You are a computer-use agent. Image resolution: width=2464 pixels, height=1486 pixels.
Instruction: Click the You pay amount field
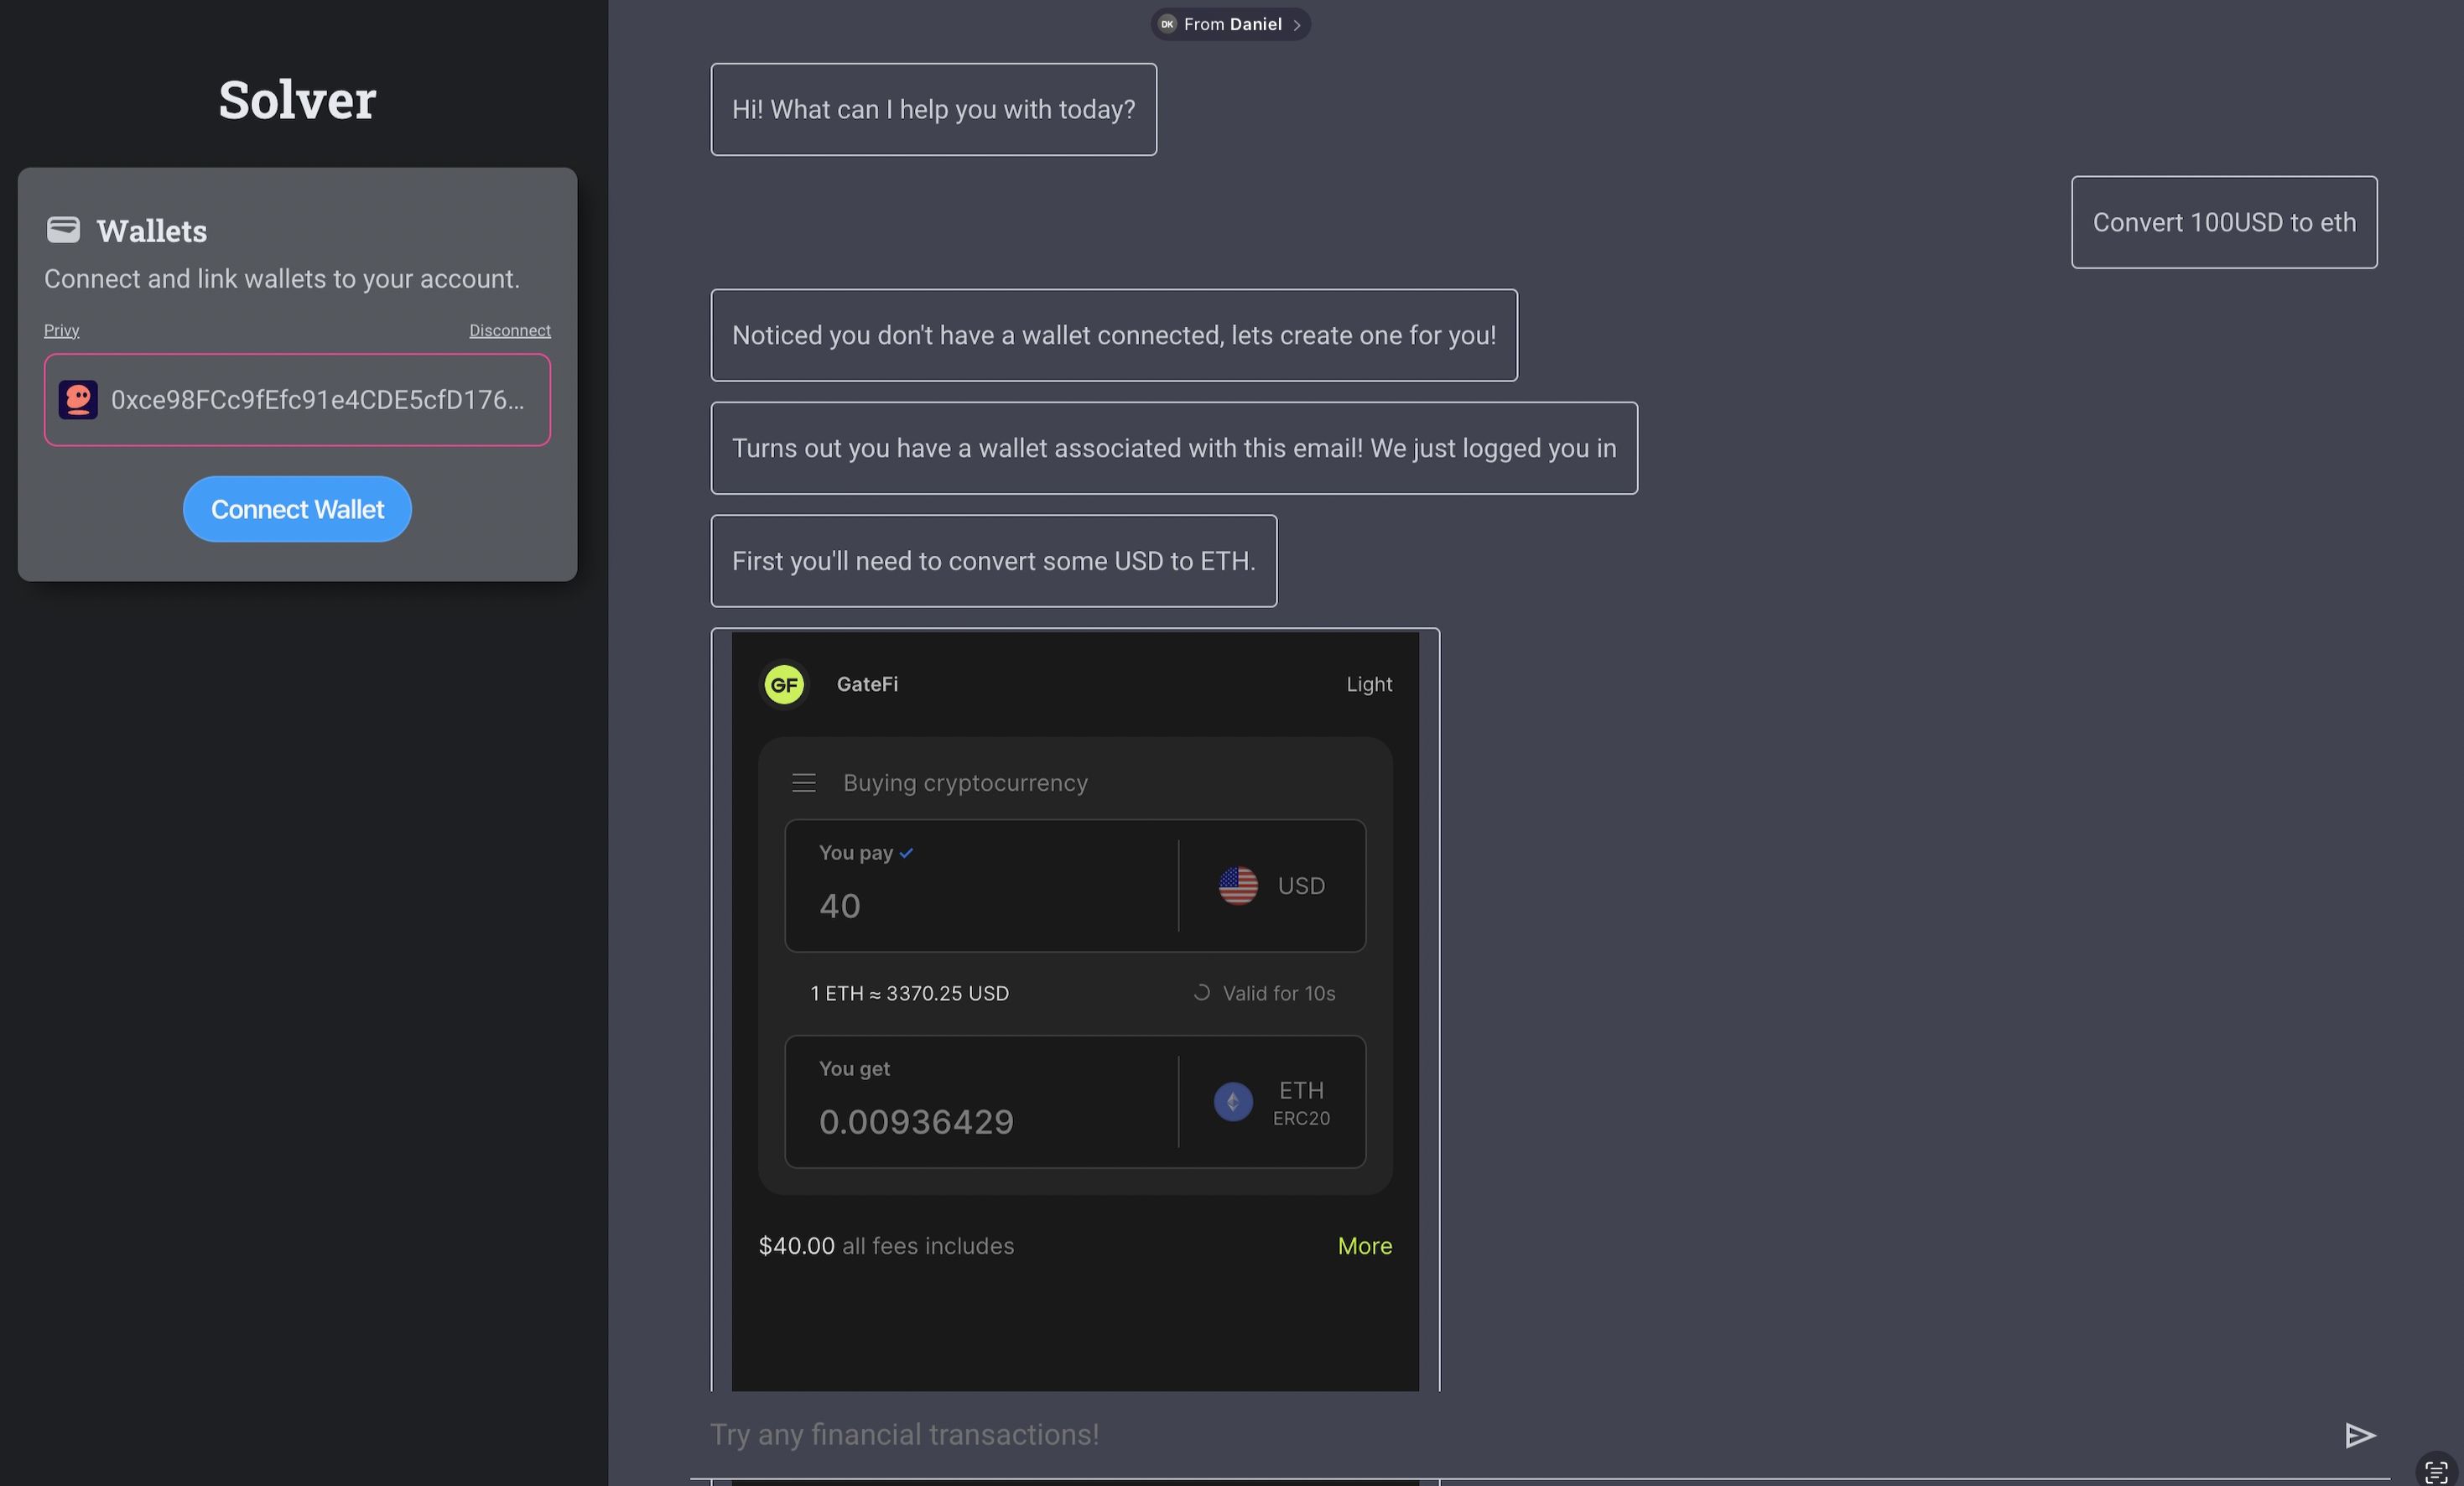982,886
